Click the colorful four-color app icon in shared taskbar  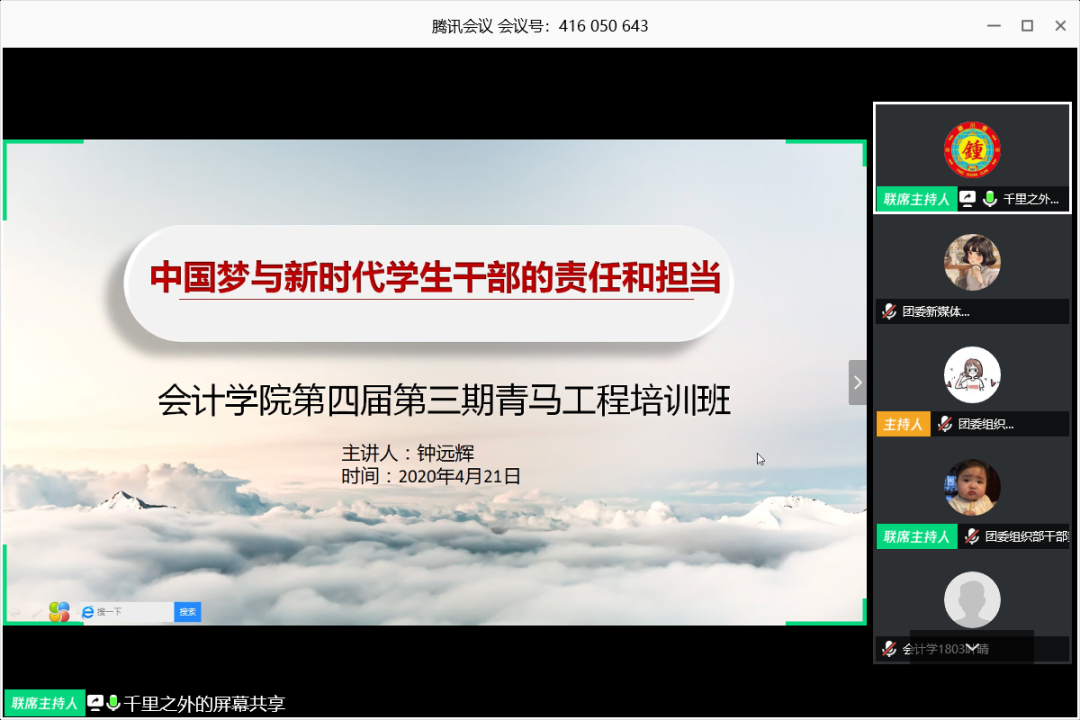pos(58,611)
